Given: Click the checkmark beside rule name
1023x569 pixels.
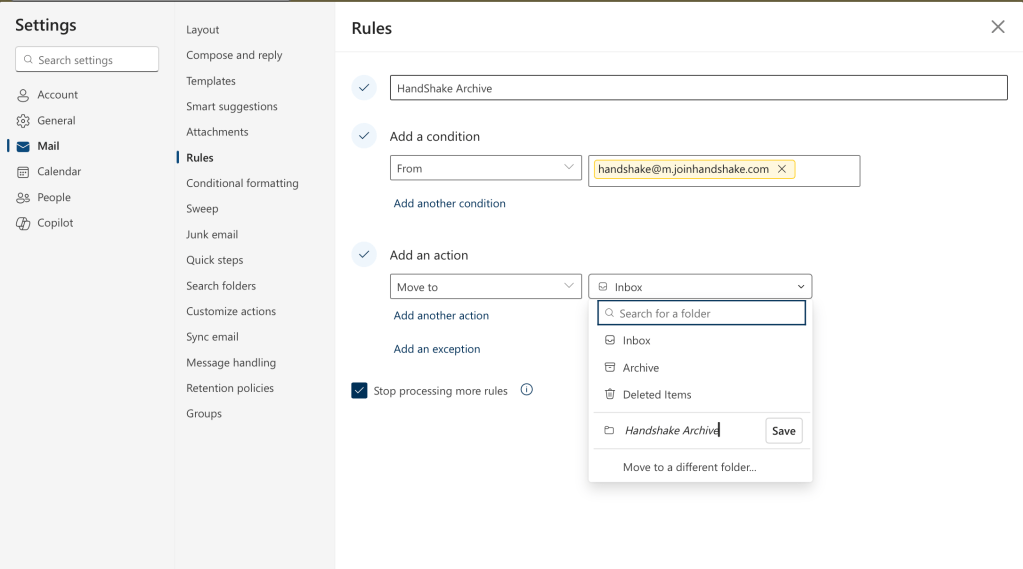Looking at the screenshot, I should (364, 87).
